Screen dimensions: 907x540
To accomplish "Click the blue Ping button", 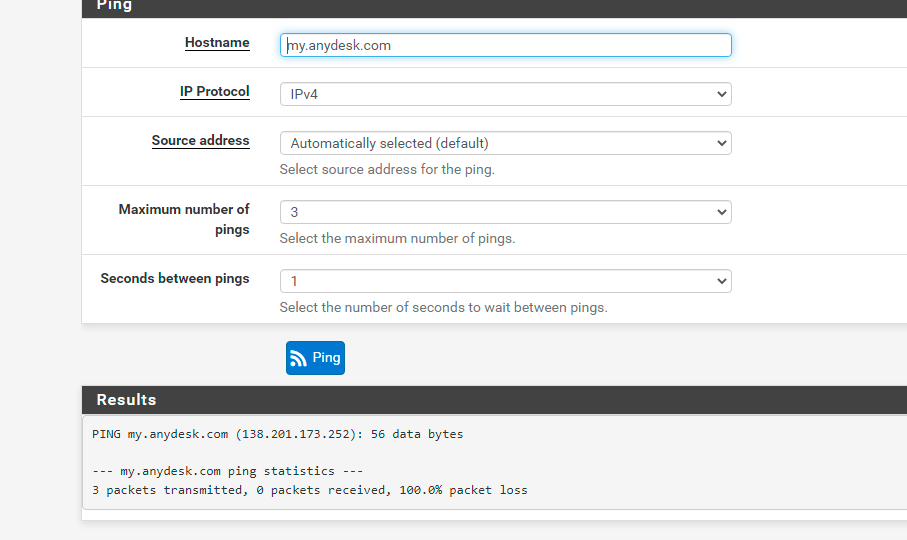I will (315, 358).
